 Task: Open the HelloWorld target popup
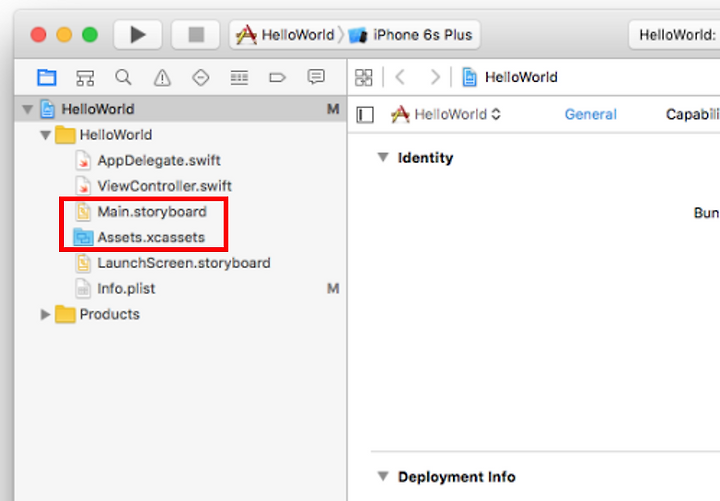[446, 114]
